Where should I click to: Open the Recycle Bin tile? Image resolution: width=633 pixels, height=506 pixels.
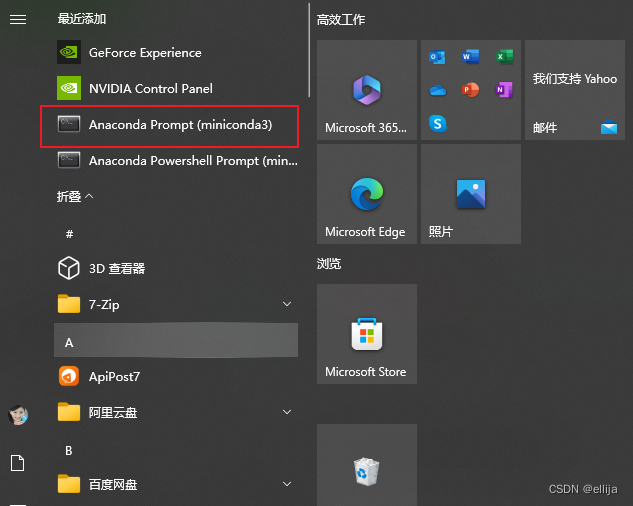[x=366, y=467]
